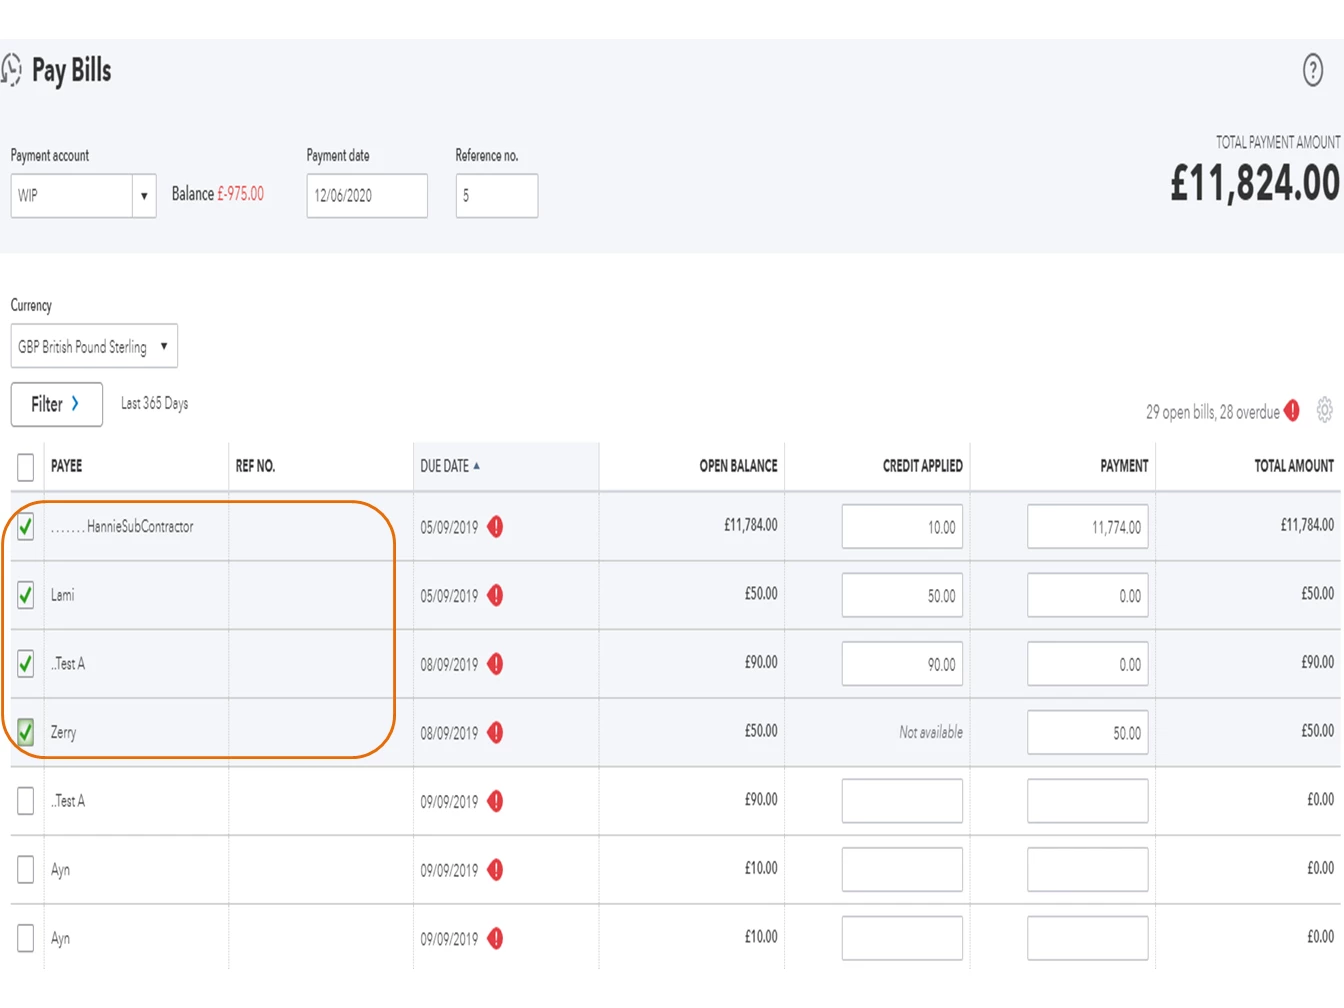Viewport: 1344px width, 1008px height.
Task: Open the help question mark icon
Action: point(1313,70)
